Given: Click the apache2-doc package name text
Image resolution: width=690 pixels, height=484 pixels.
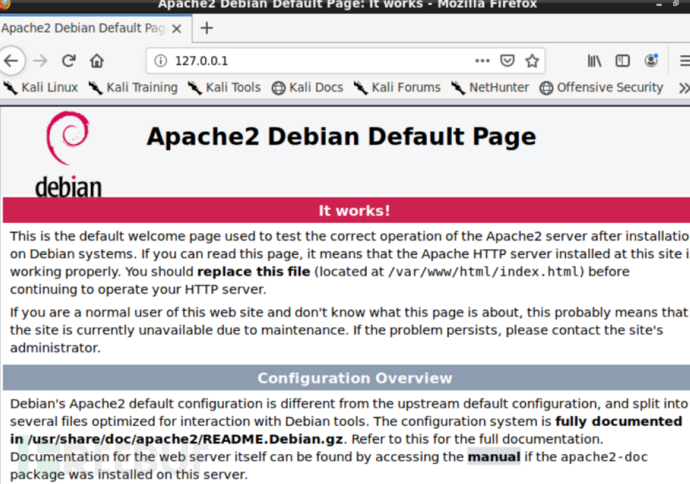Looking at the screenshot, I should pos(604,457).
